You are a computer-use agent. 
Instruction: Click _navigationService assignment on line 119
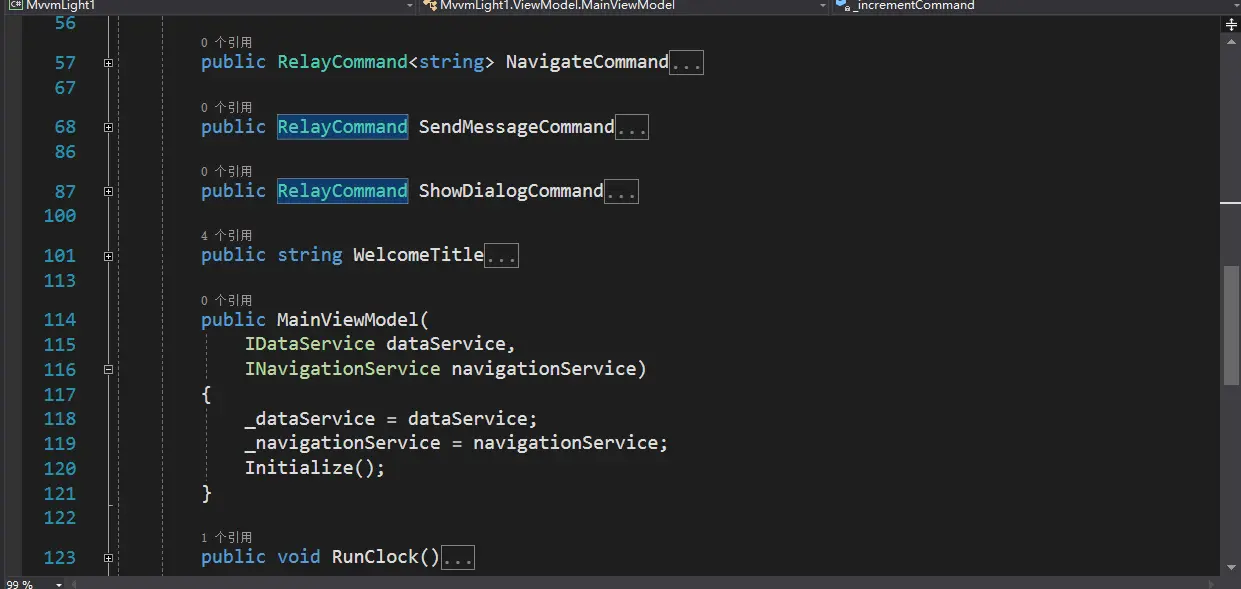point(456,443)
